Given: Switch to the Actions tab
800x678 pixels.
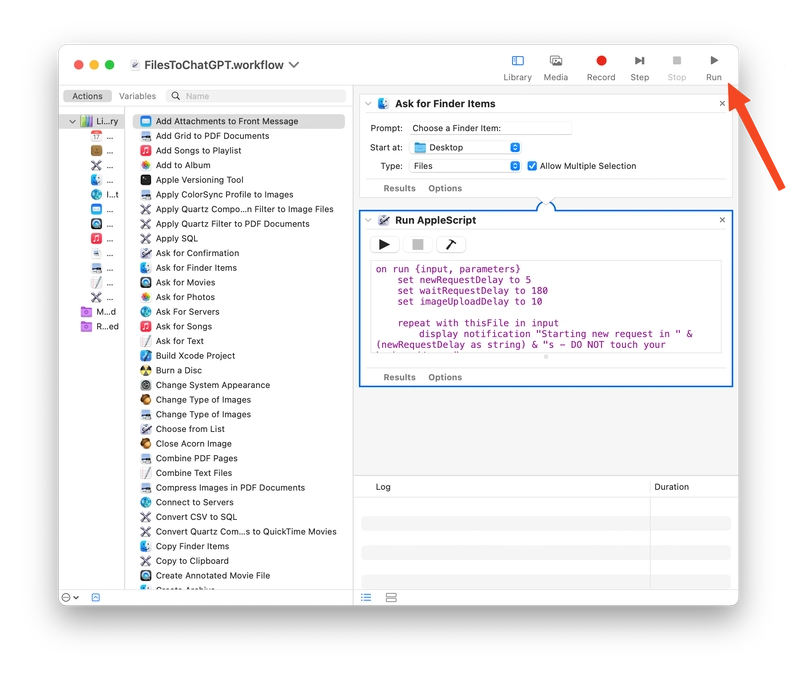Looking at the screenshot, I should pyautogui.click(x=87, y=96).
